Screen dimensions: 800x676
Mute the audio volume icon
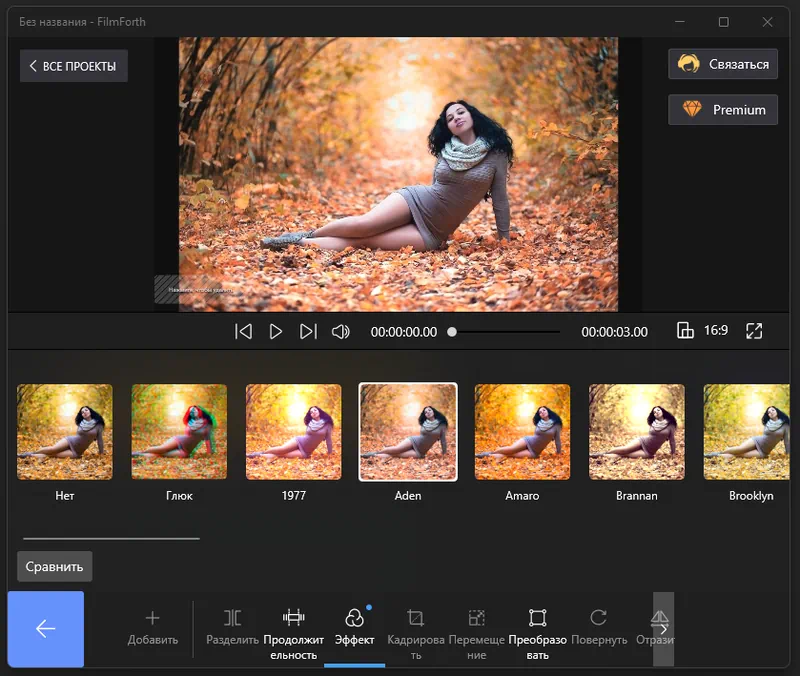point(340,332)
